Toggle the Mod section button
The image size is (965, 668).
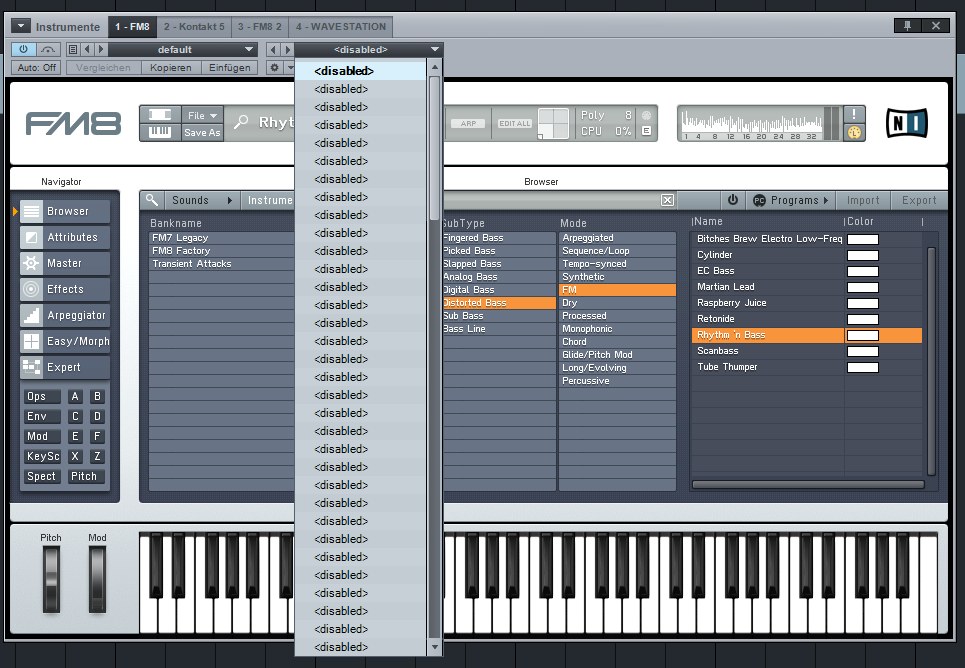pos(41,436)
